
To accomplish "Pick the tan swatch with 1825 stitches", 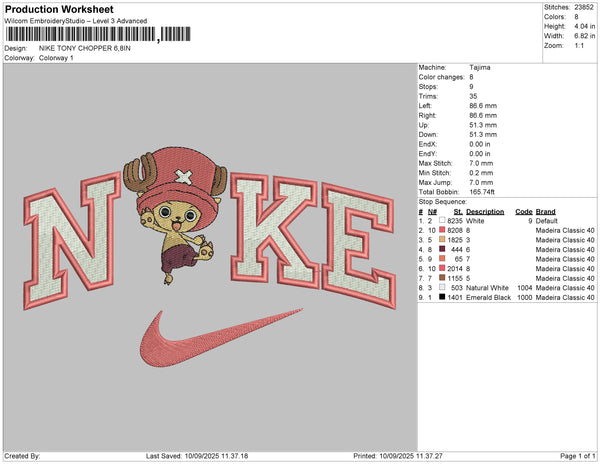I will 442,239.
